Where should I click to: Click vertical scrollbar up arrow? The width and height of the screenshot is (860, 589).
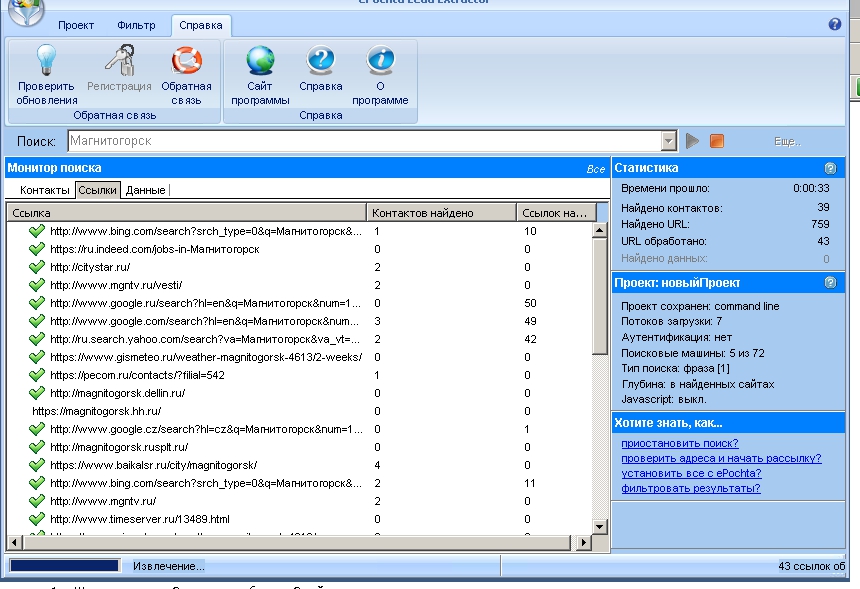[599, 230]
